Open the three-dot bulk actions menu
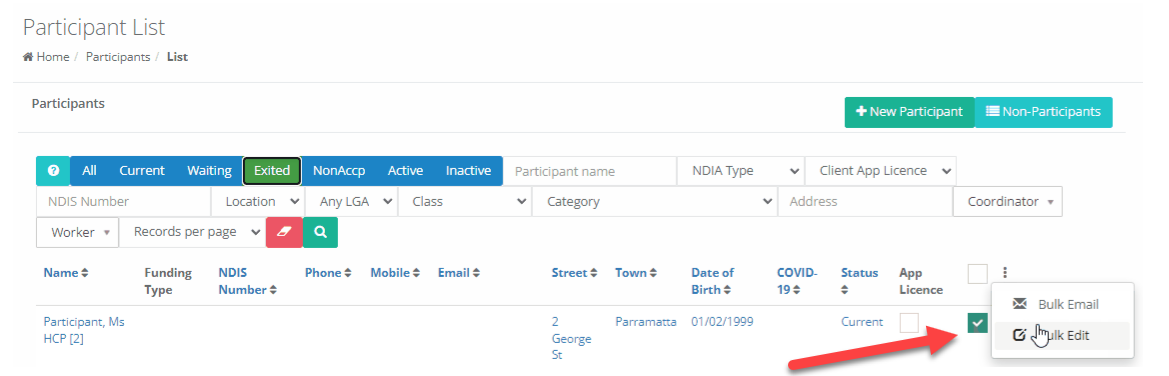 [1004, 274]
